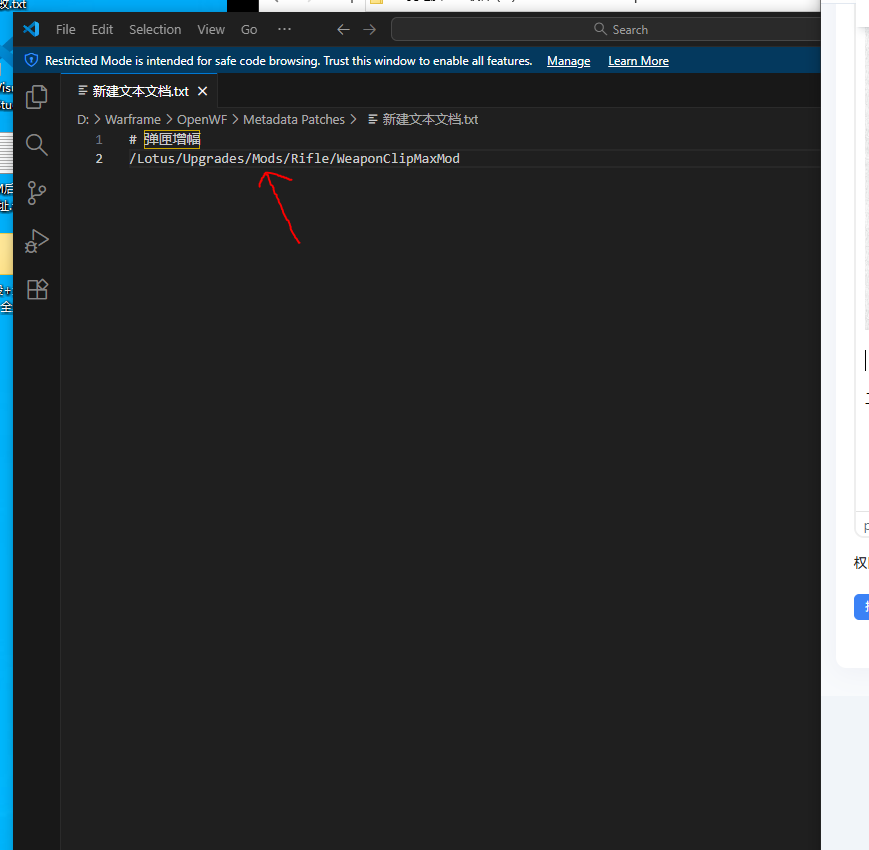Open the File menu
869x850 pixels.
click(65, 29)
